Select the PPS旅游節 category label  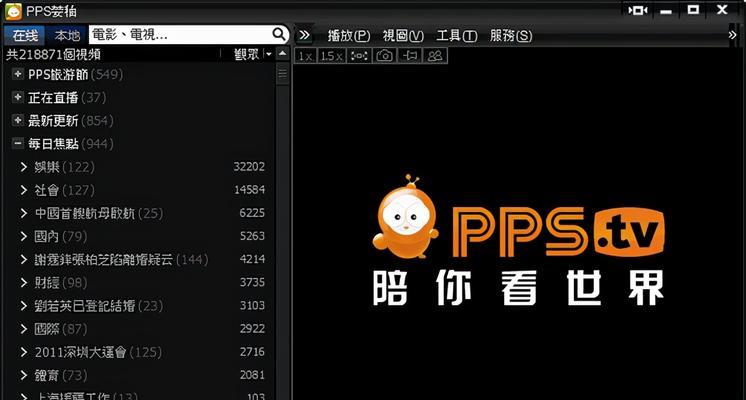pos(58,74)
